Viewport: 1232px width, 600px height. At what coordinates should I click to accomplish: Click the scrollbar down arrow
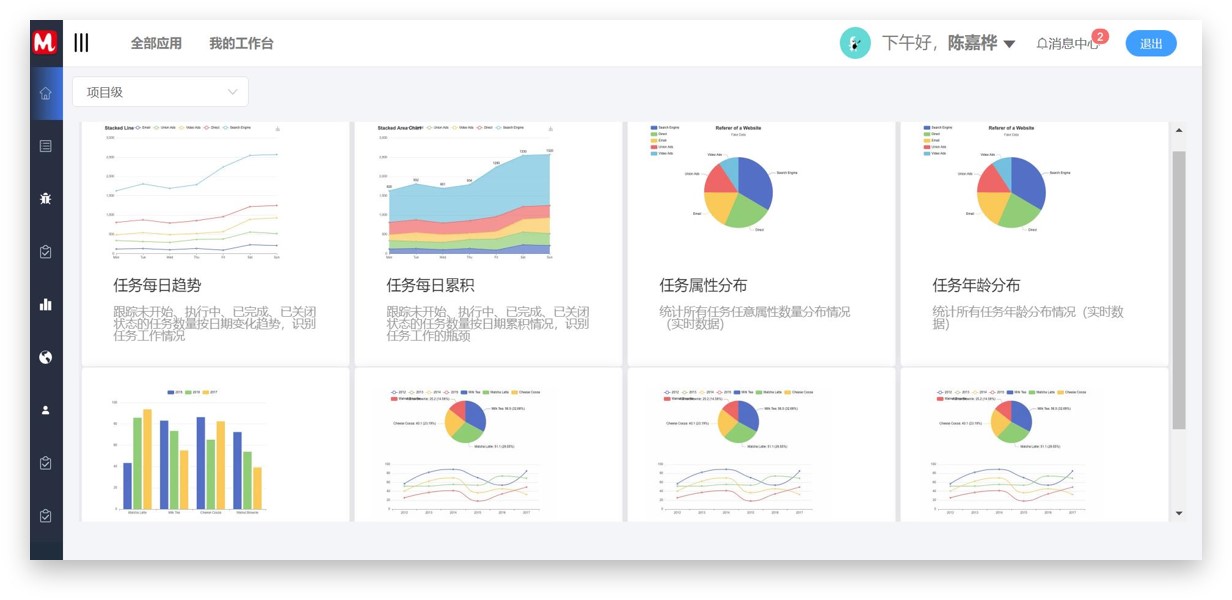(x=1178, y=513)
